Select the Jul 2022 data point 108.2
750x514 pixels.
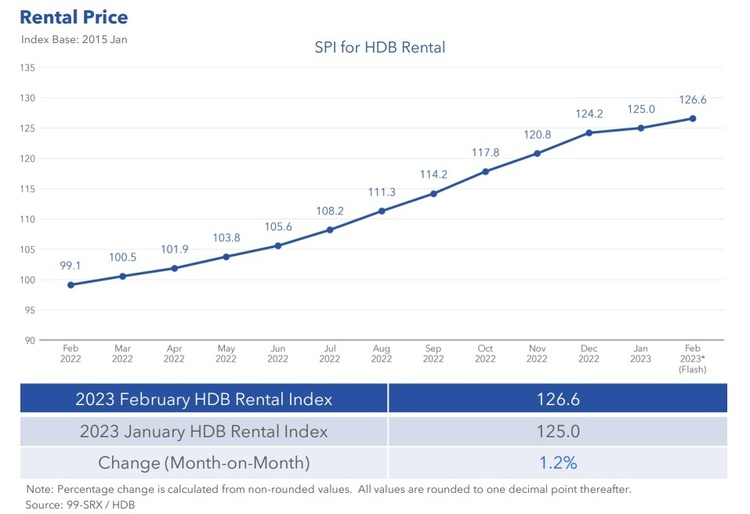click(330, 230)
